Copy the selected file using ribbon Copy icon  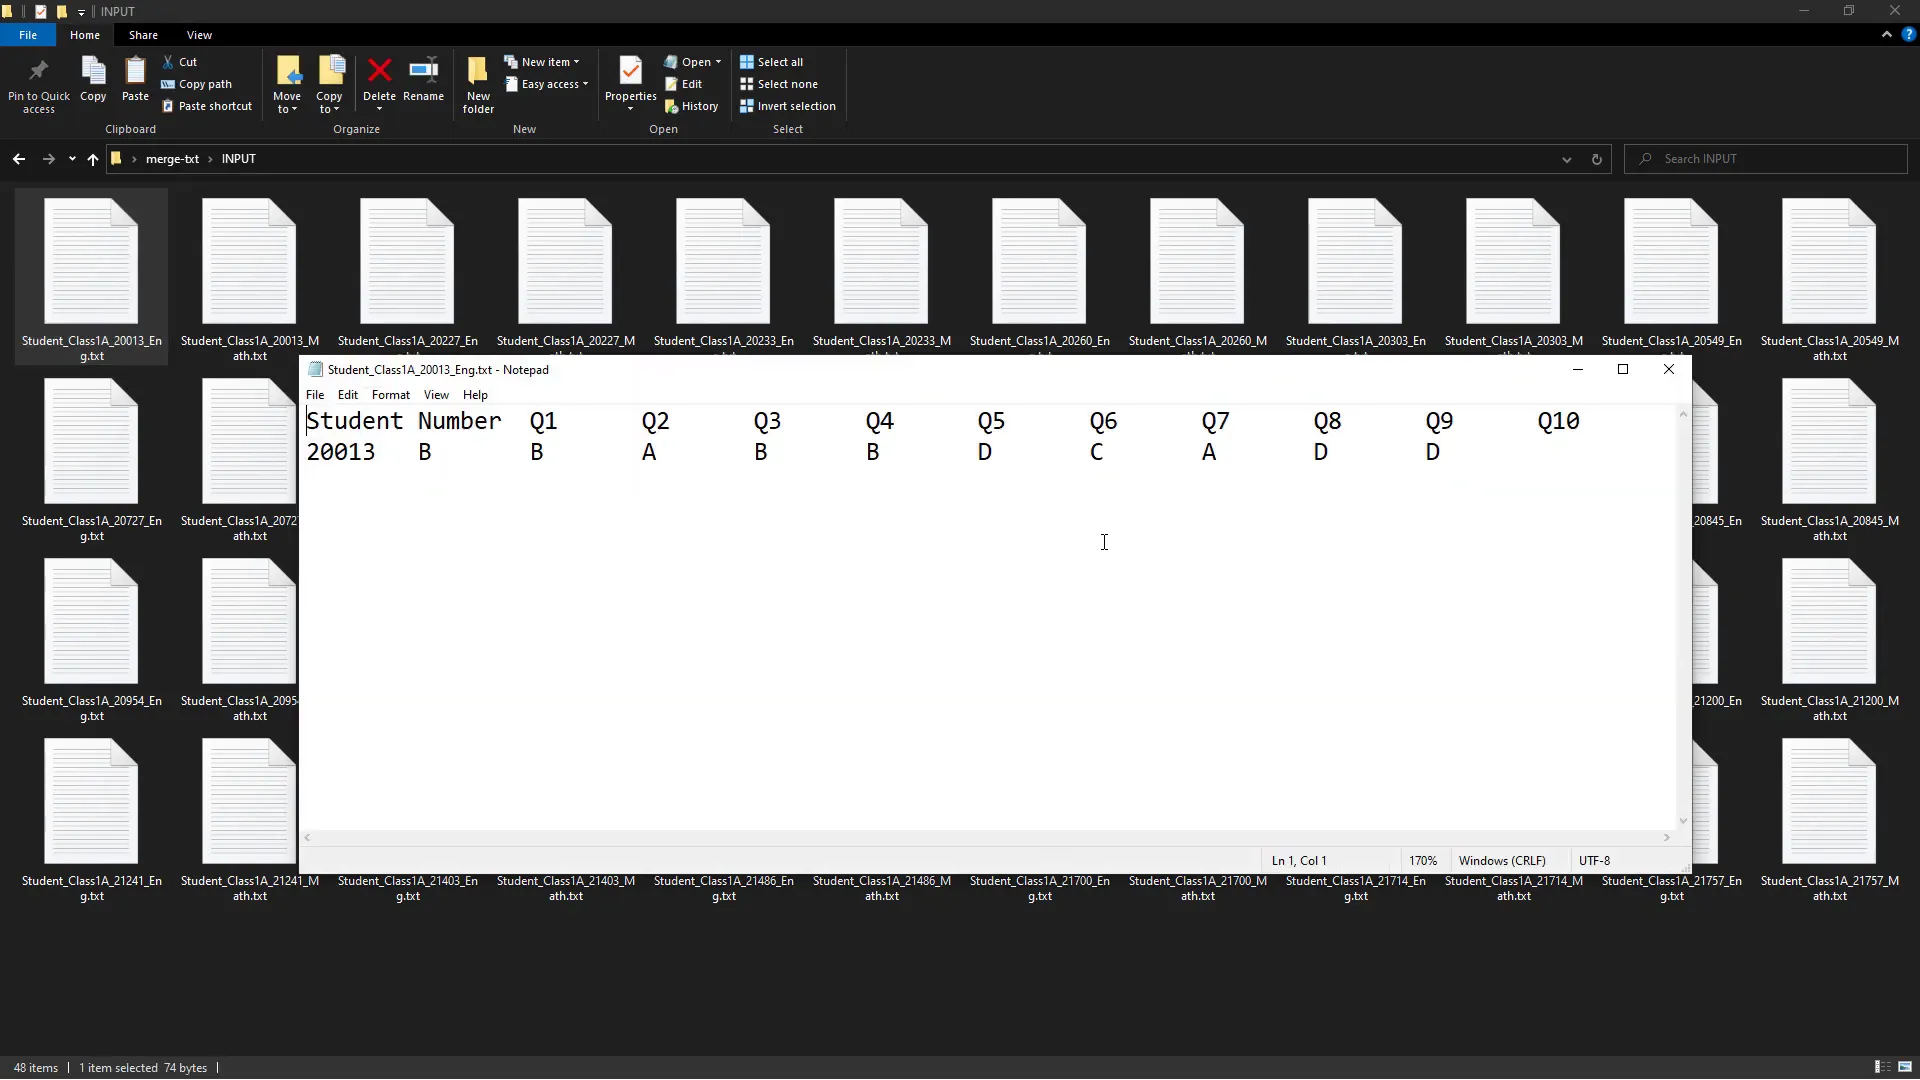click(x=92, y=82)
